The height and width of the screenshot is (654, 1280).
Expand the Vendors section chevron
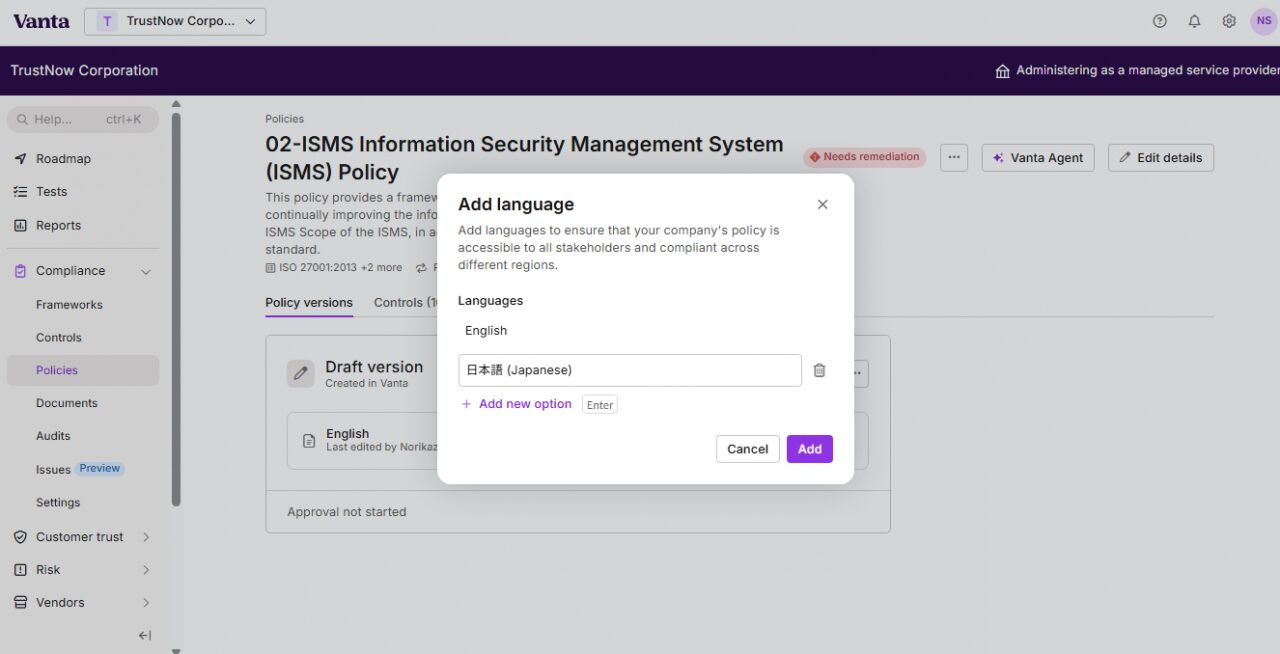(146, 603)
